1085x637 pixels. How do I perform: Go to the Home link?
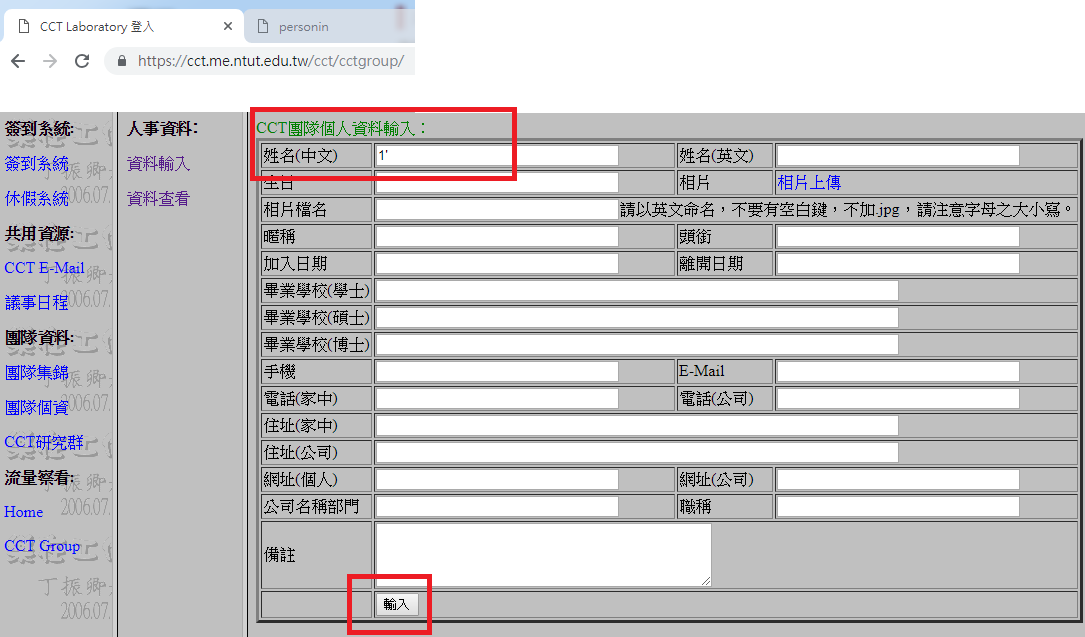click(x=24, y=512)
